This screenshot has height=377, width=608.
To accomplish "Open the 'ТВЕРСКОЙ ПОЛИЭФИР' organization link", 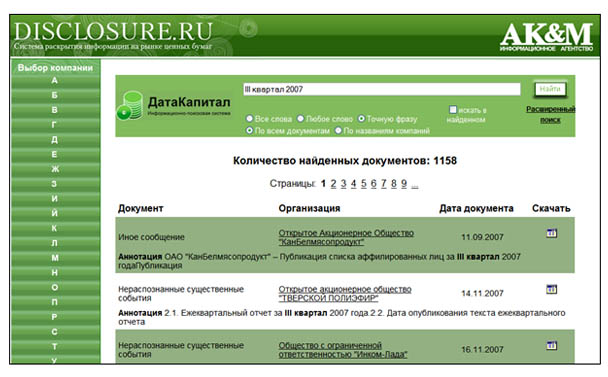I will tap(345, 294).
